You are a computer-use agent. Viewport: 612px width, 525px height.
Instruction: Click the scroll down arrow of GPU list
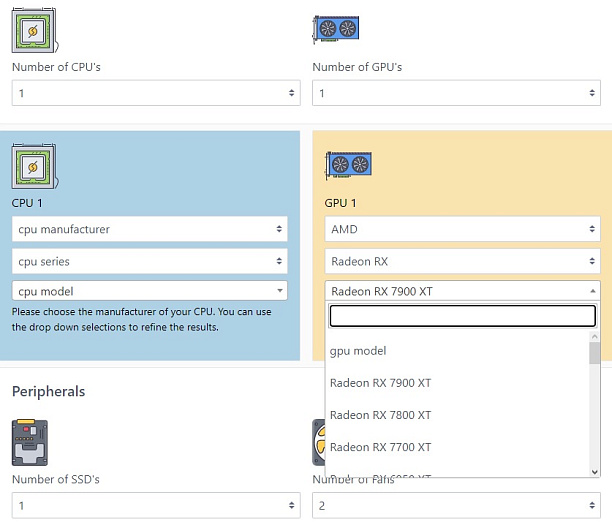point(594,472)
